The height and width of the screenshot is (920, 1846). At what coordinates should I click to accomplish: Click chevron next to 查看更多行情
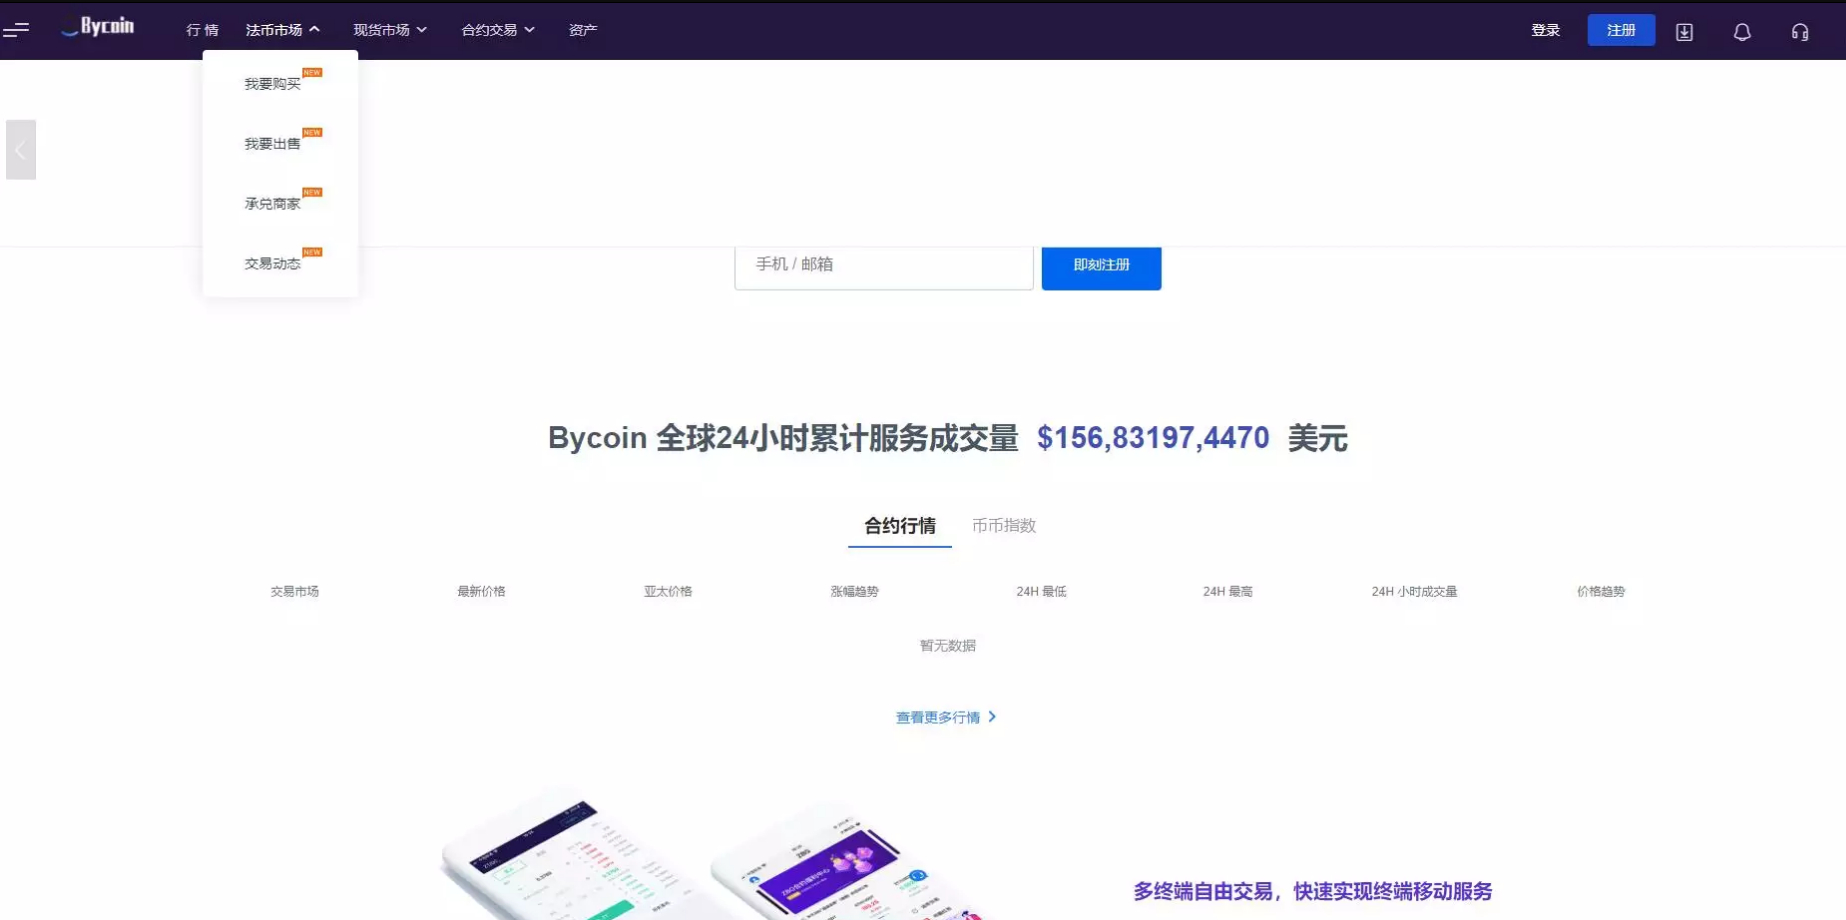pos(992,717)
